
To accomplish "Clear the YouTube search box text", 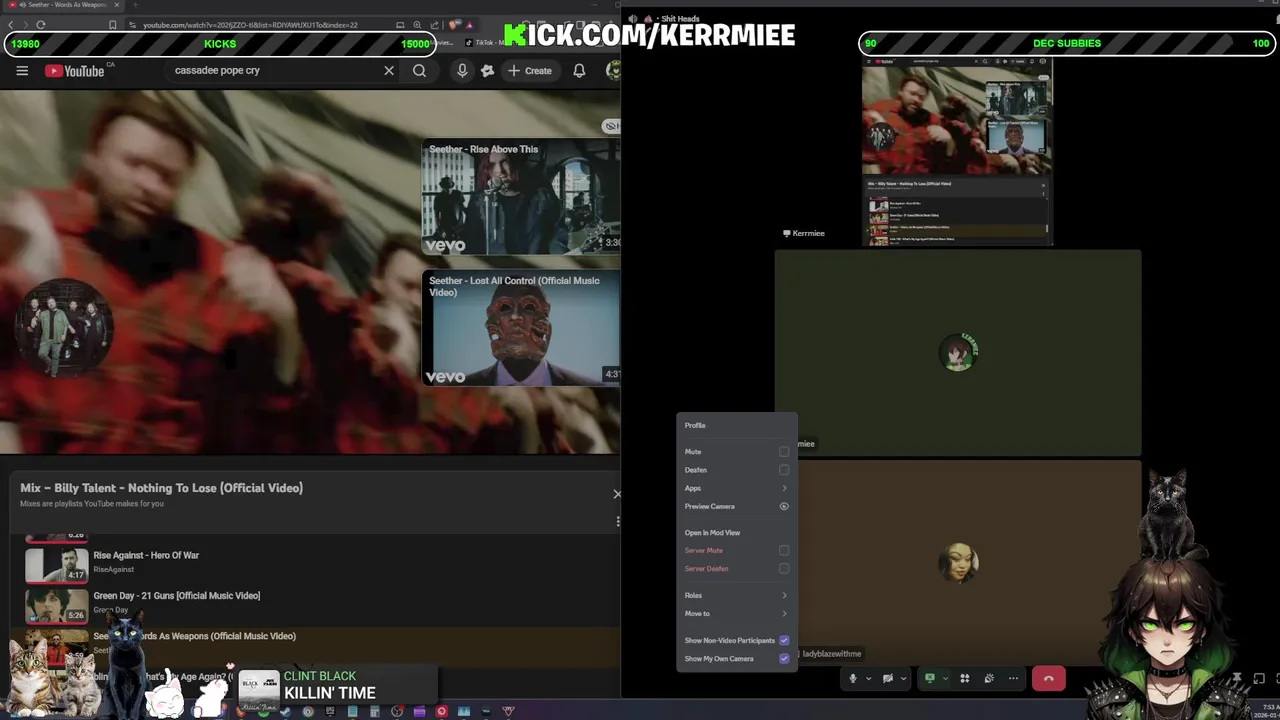I will [x=389, y=71].
